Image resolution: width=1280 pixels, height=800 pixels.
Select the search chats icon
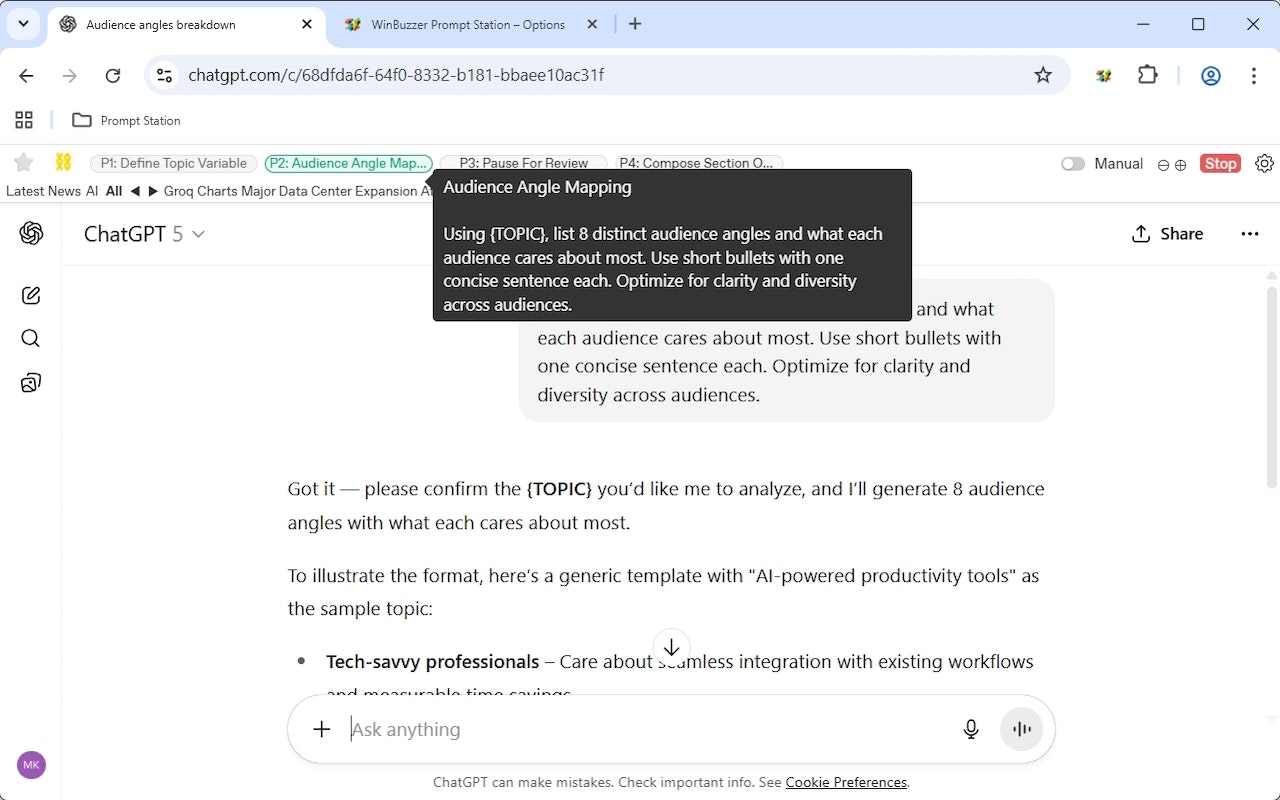pos(30,338)
